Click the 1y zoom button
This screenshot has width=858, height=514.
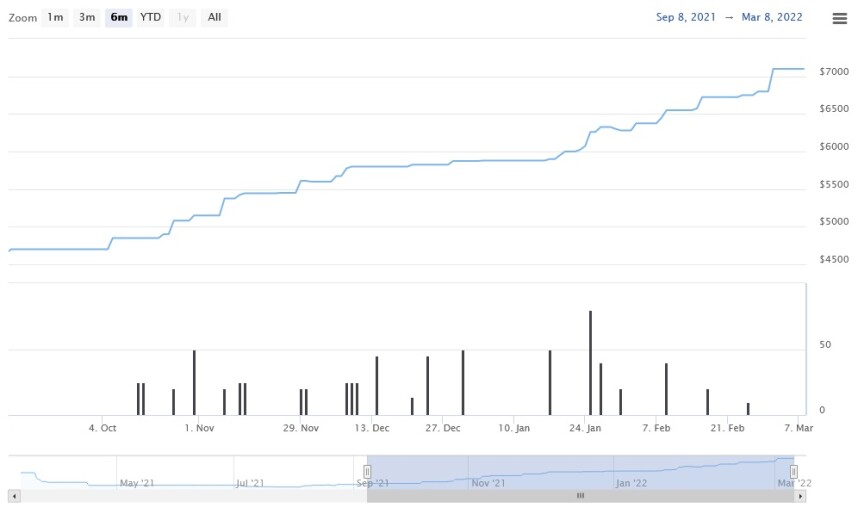click(x=183, y=17)
